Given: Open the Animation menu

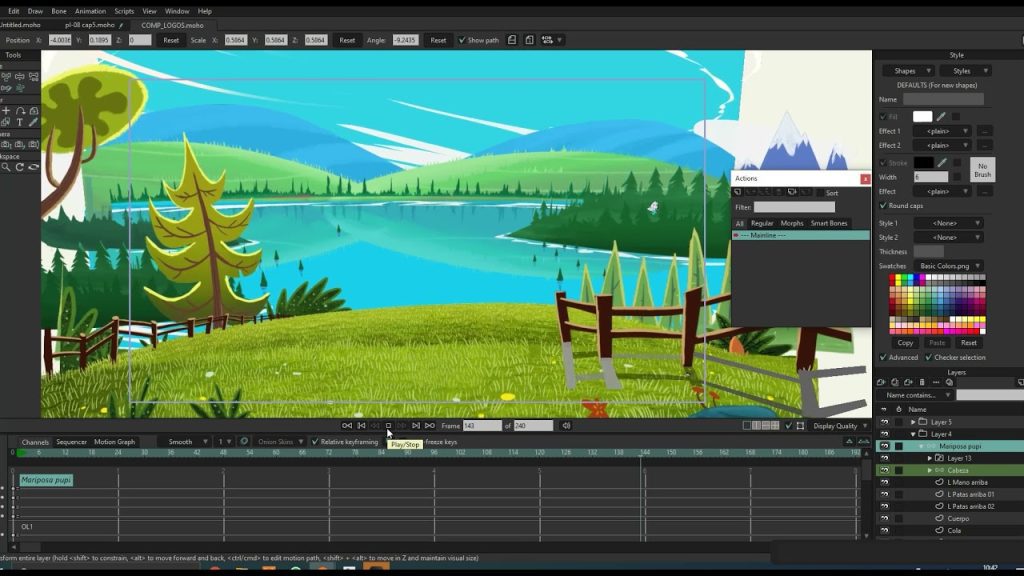Looking at the screenshot, I should pos(90,11).
